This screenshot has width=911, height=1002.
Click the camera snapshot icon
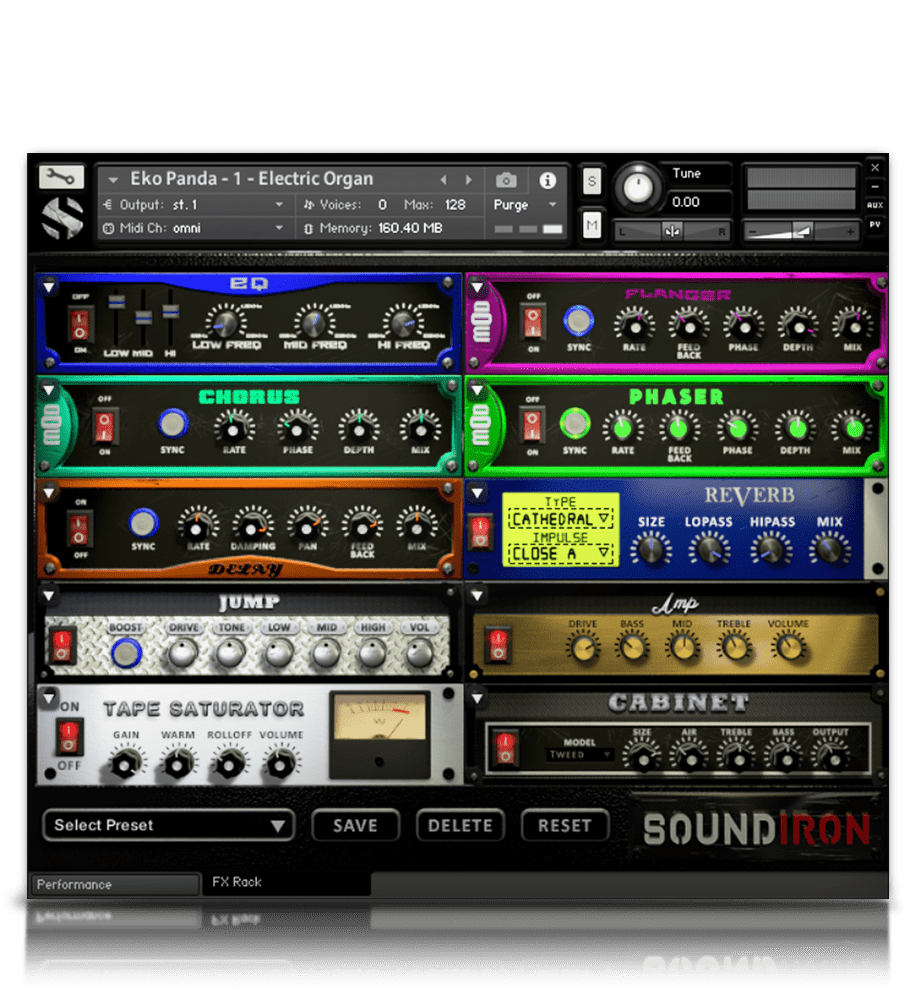click(x=506, y=180)
